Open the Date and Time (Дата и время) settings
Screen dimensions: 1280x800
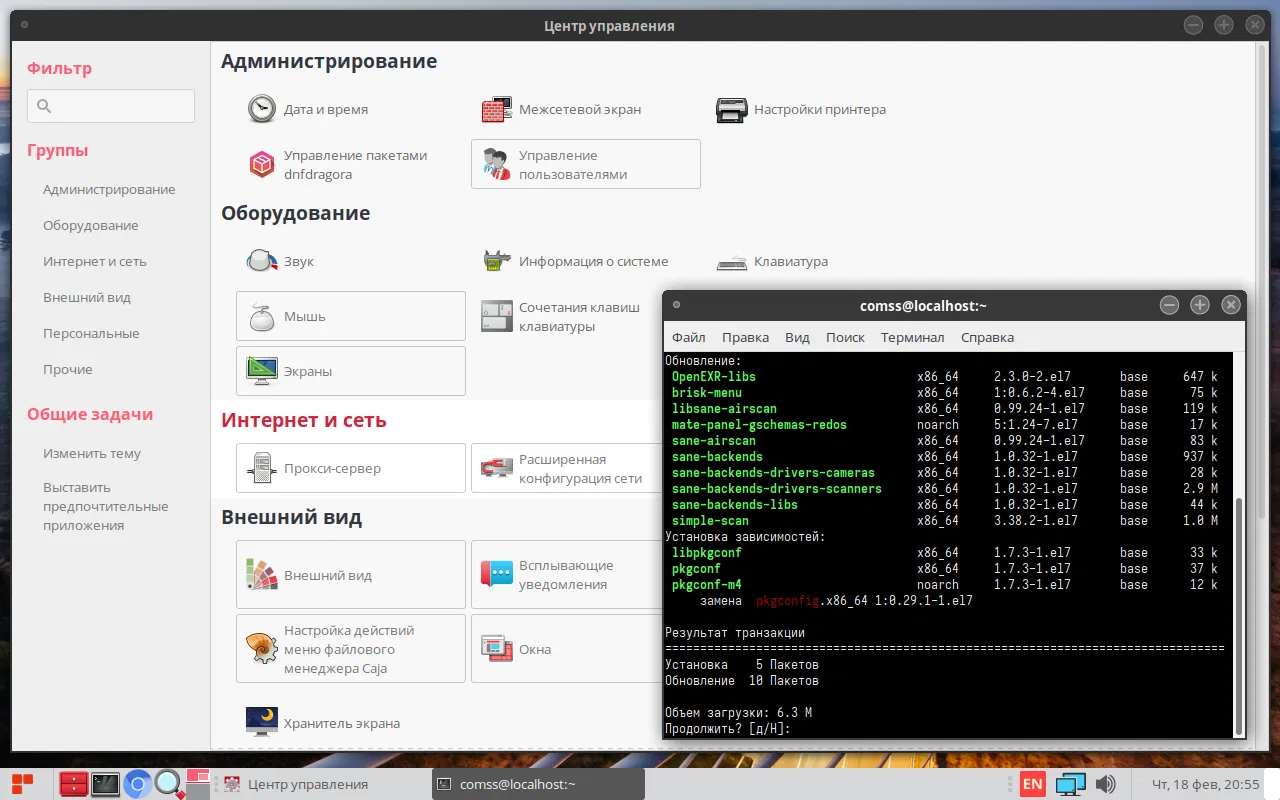pos(308,109)
